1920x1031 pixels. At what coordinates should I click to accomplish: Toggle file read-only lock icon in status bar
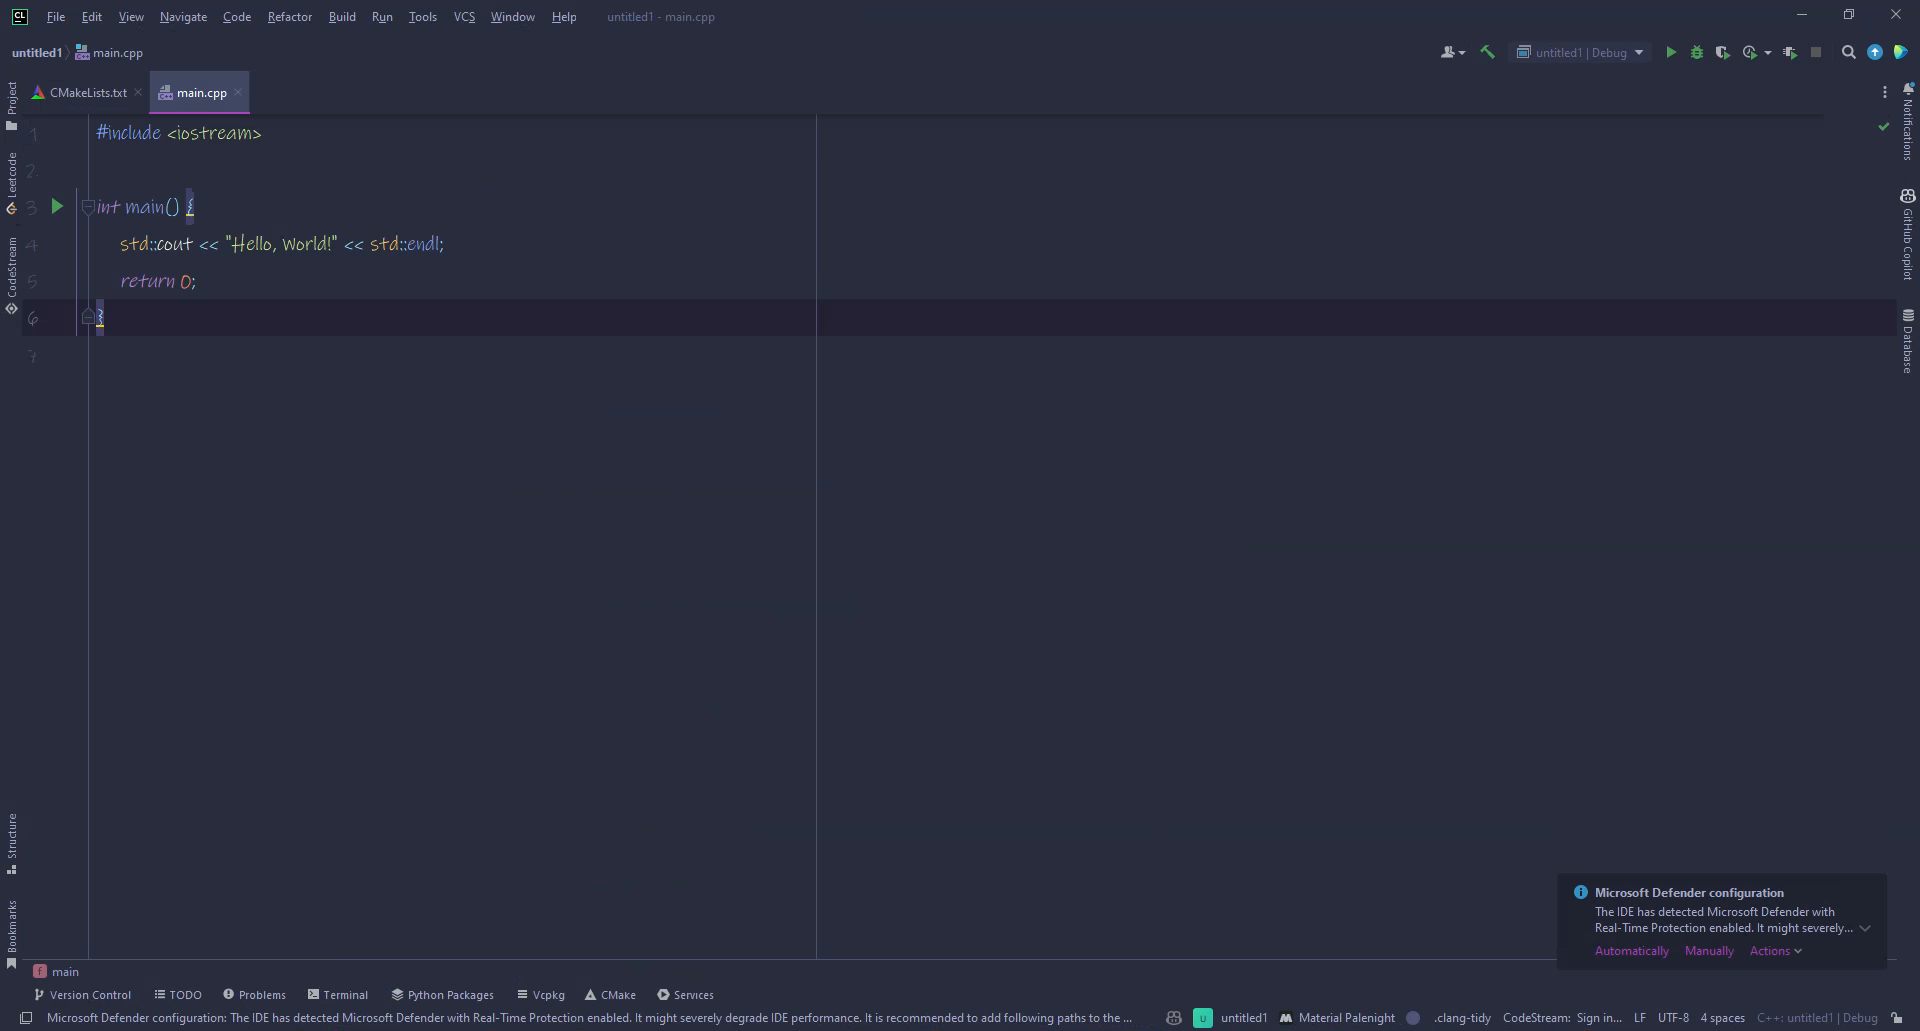[1896, 1018]
